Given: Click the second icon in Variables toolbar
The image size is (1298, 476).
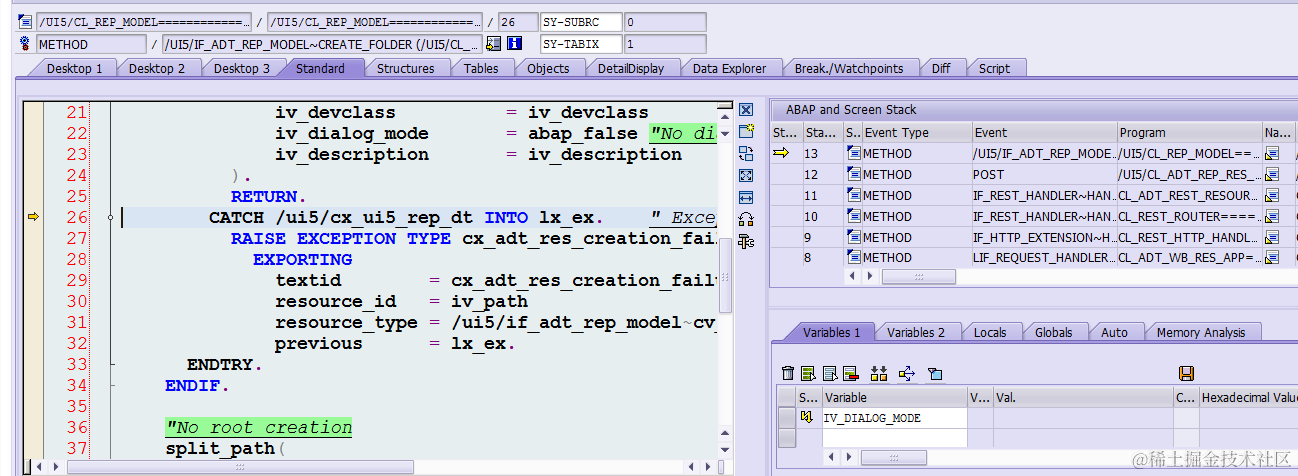Looking at the screenshot, I should click(810, 373).
